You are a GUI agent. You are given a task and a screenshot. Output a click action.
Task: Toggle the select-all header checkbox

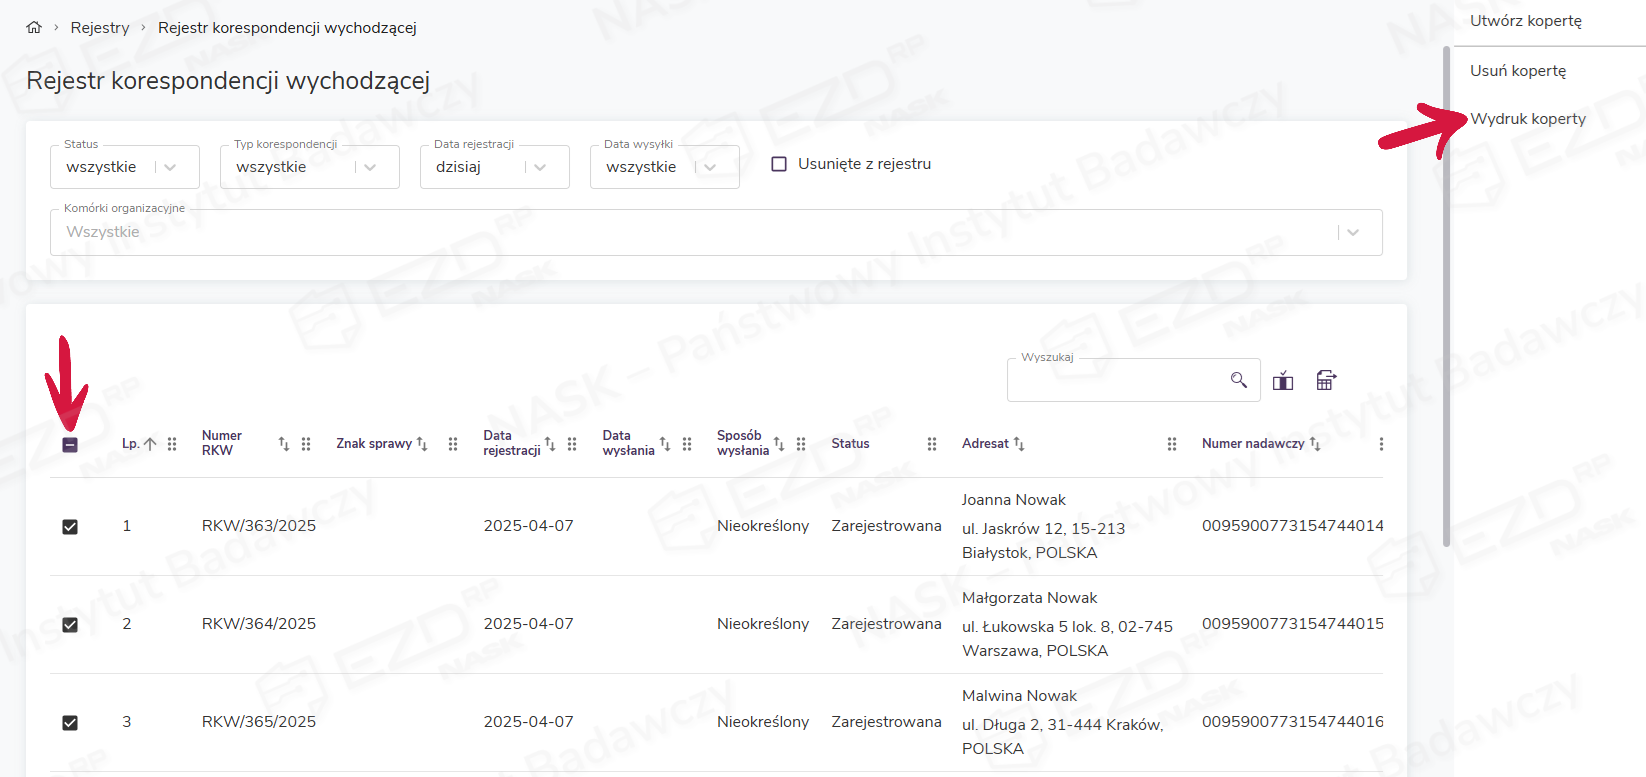tap(70, 445)
